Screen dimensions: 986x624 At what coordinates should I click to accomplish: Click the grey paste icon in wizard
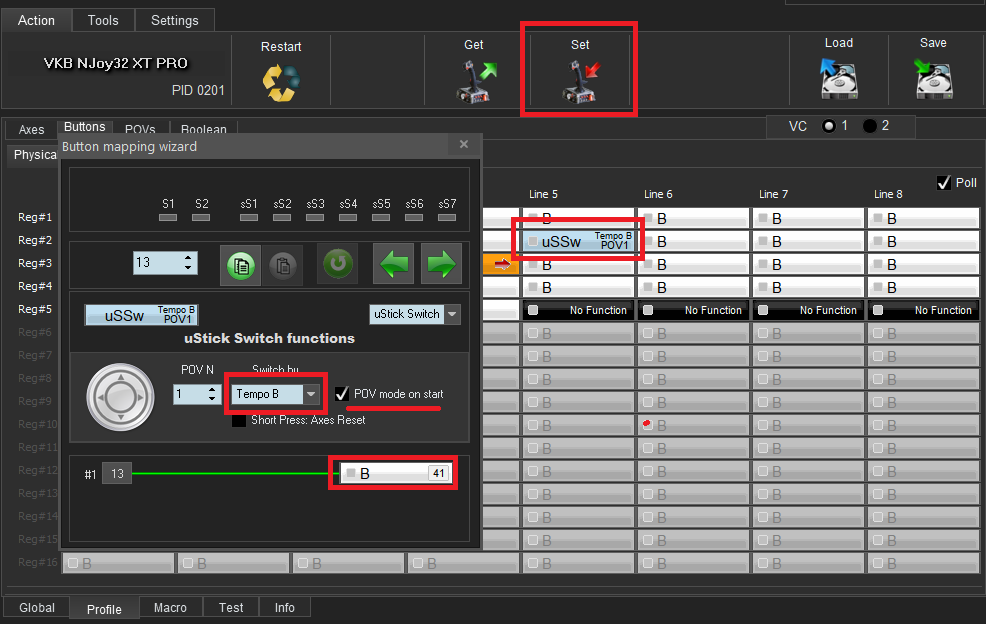click(282, 265)
